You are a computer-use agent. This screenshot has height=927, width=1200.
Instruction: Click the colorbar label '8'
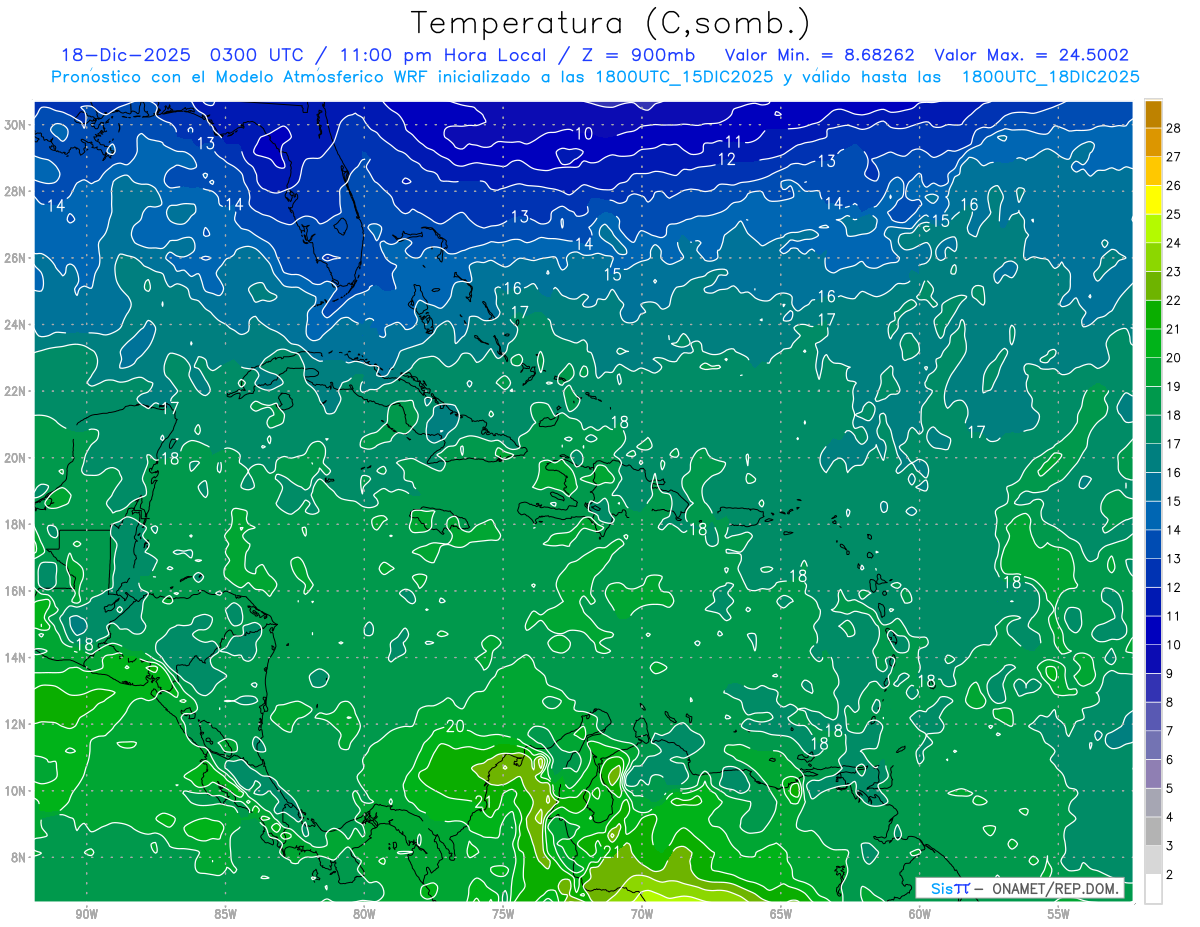(1169, 703)
